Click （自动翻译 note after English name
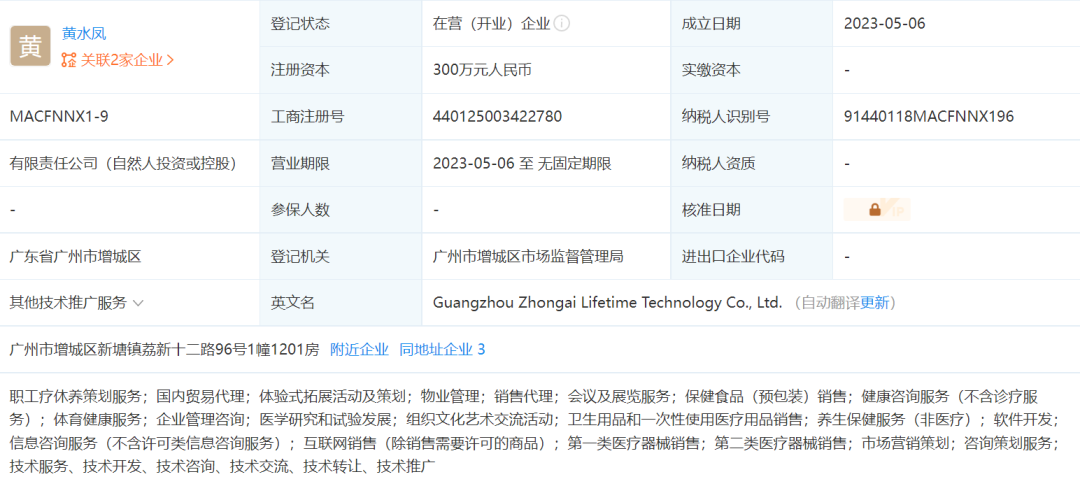The height and width of the screenshot is (486, 1080). [824, 303]
